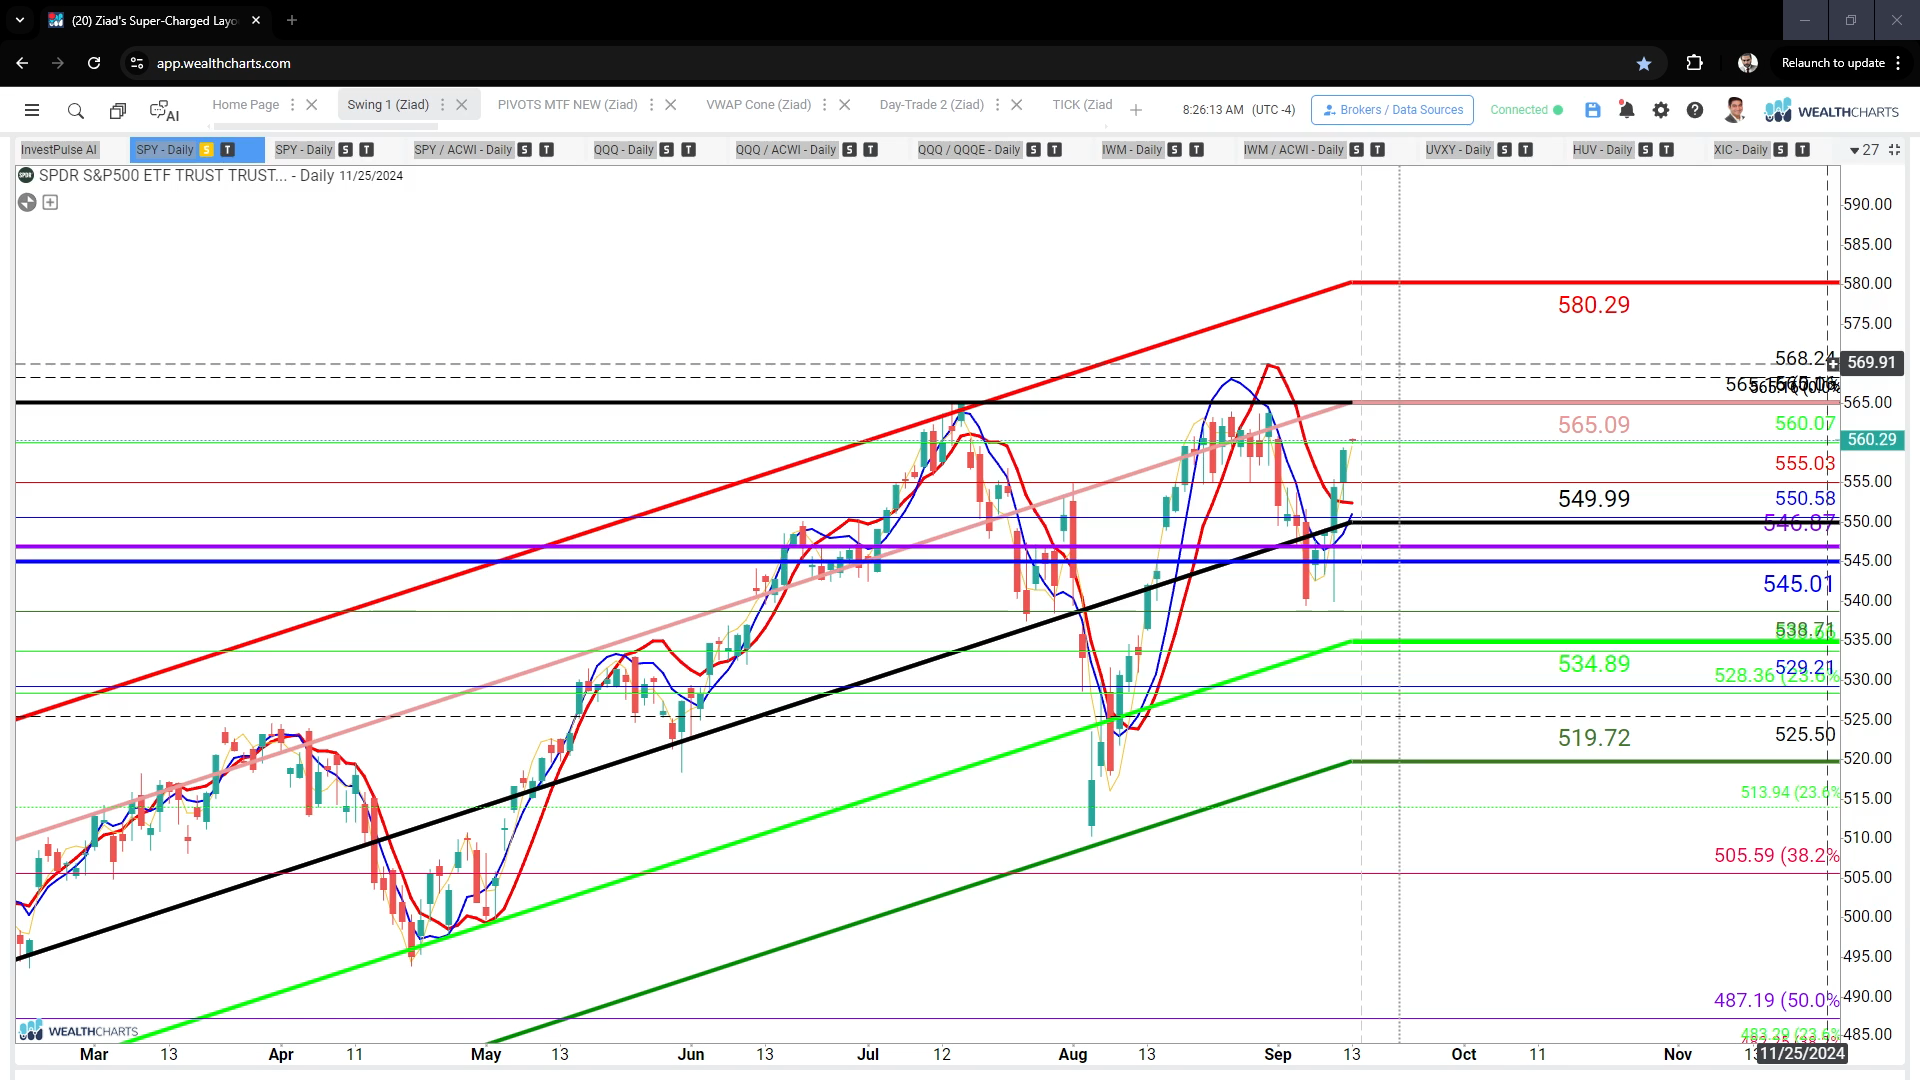
Task: Toggle fullscreen expand icon beside 27
Action: point(1894,150)
